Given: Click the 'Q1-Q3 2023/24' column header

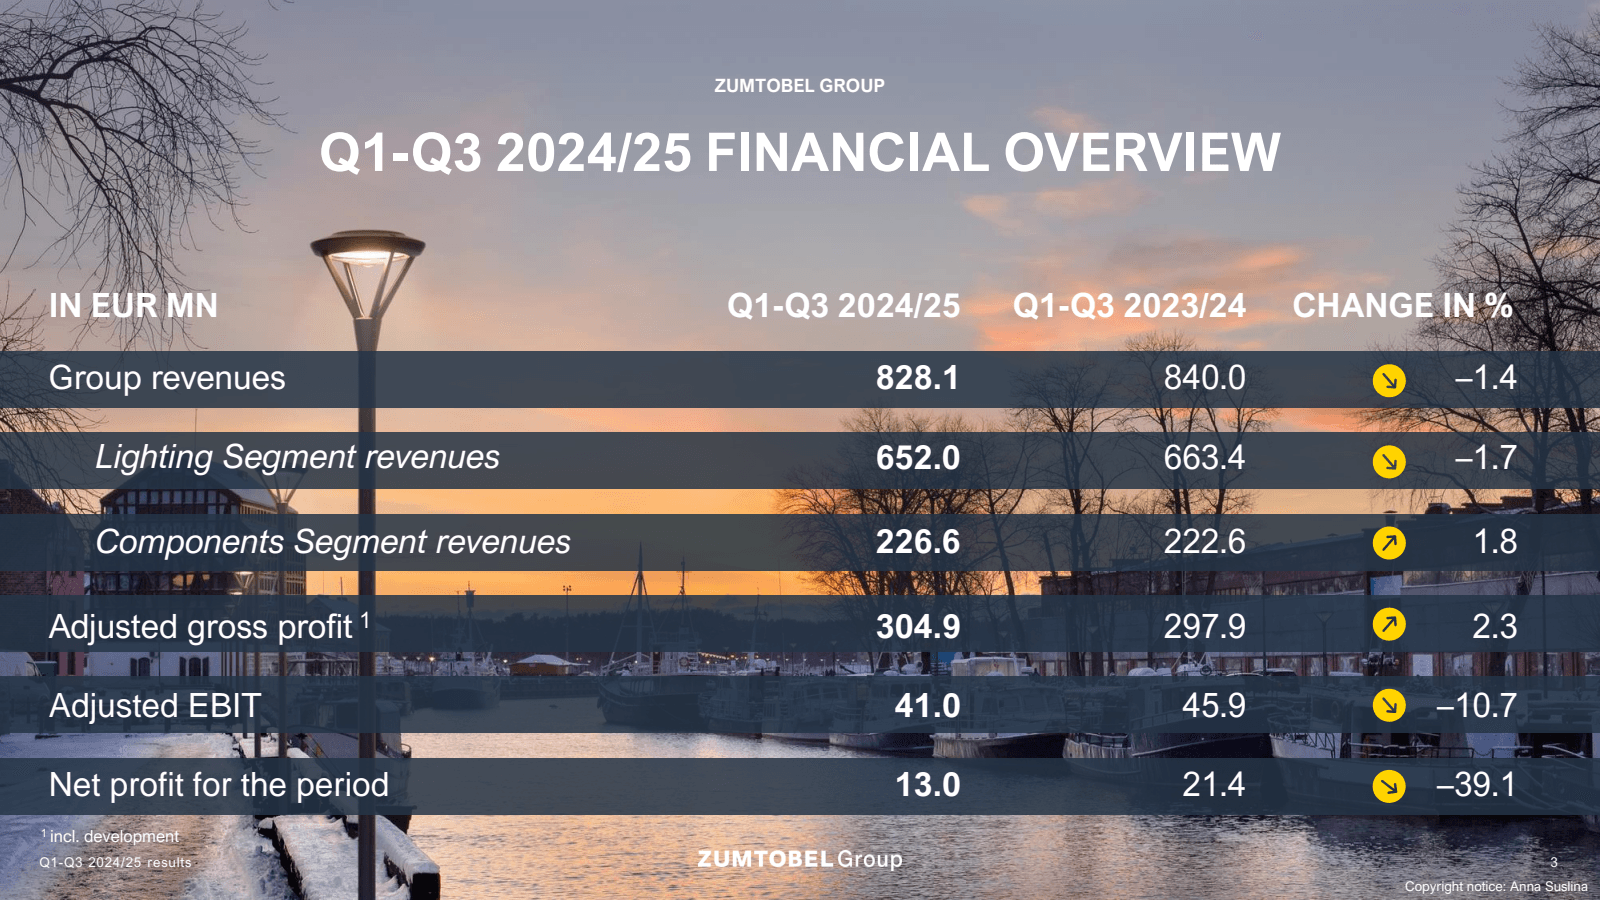Looking at the screenshot, I should coord(1130,305).
